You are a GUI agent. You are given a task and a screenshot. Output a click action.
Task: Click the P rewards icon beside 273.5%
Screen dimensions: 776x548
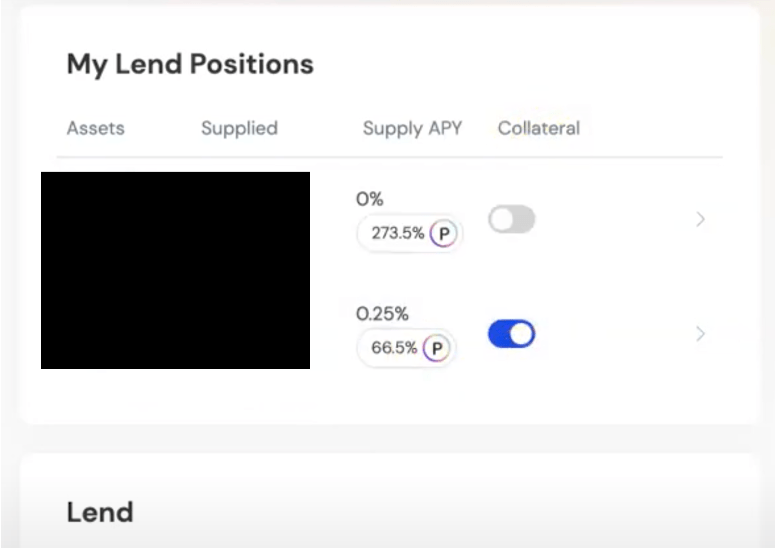445,234
